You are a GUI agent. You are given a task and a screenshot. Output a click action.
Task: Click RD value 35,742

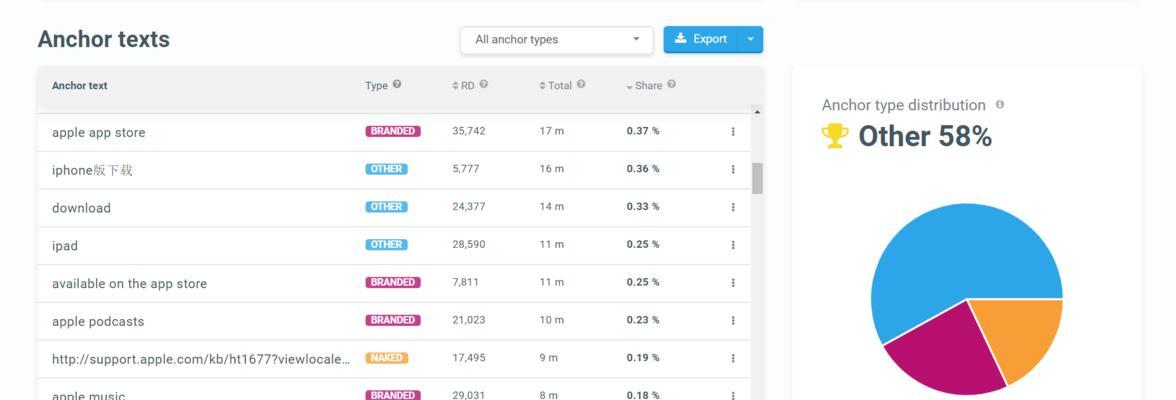(x=469, y=131)
